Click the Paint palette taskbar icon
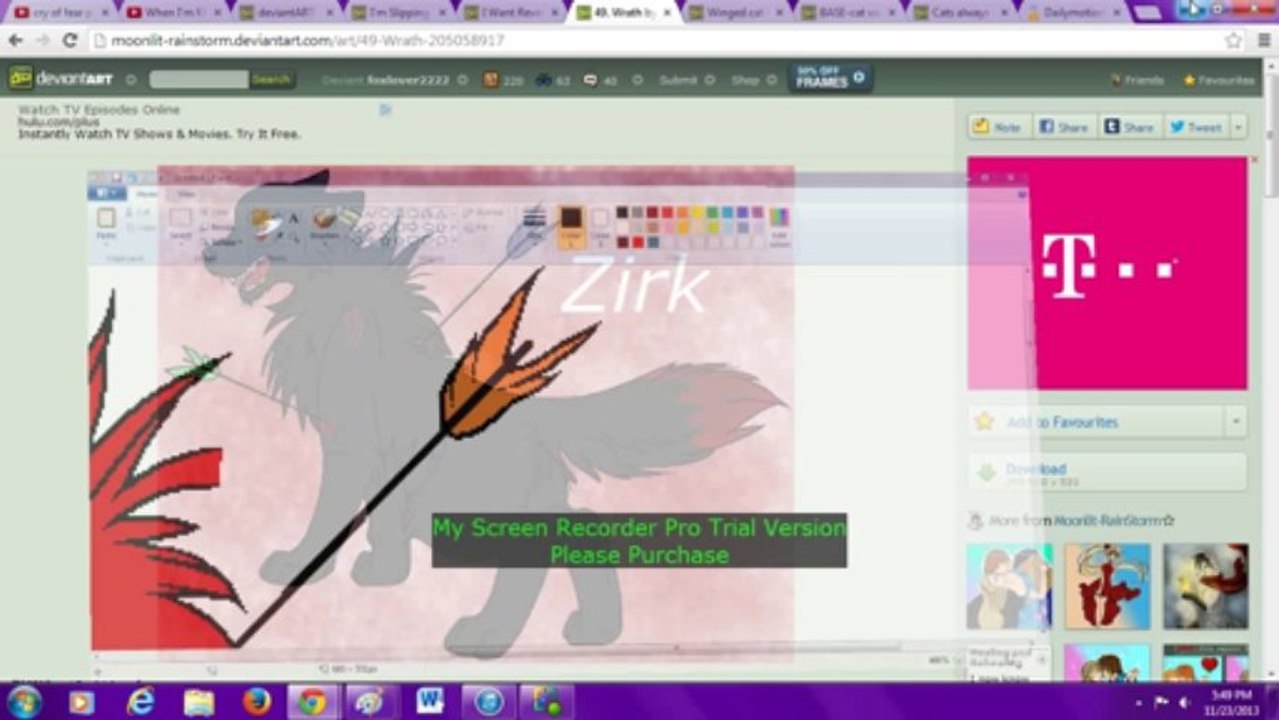This screenshot has height=720, width=1279. (x=371, y=702)
